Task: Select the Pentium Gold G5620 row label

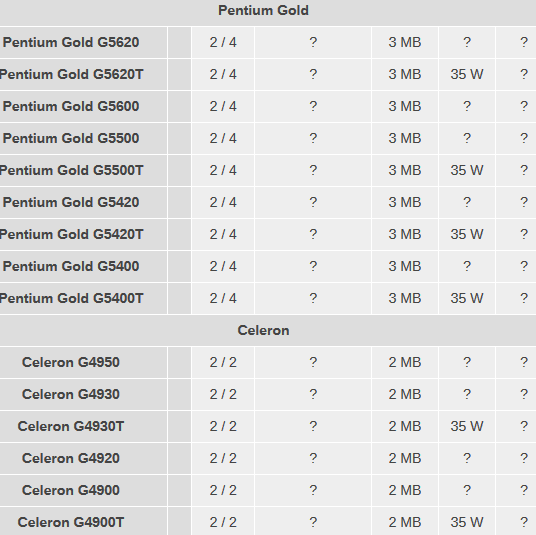Action: [71, 43]
